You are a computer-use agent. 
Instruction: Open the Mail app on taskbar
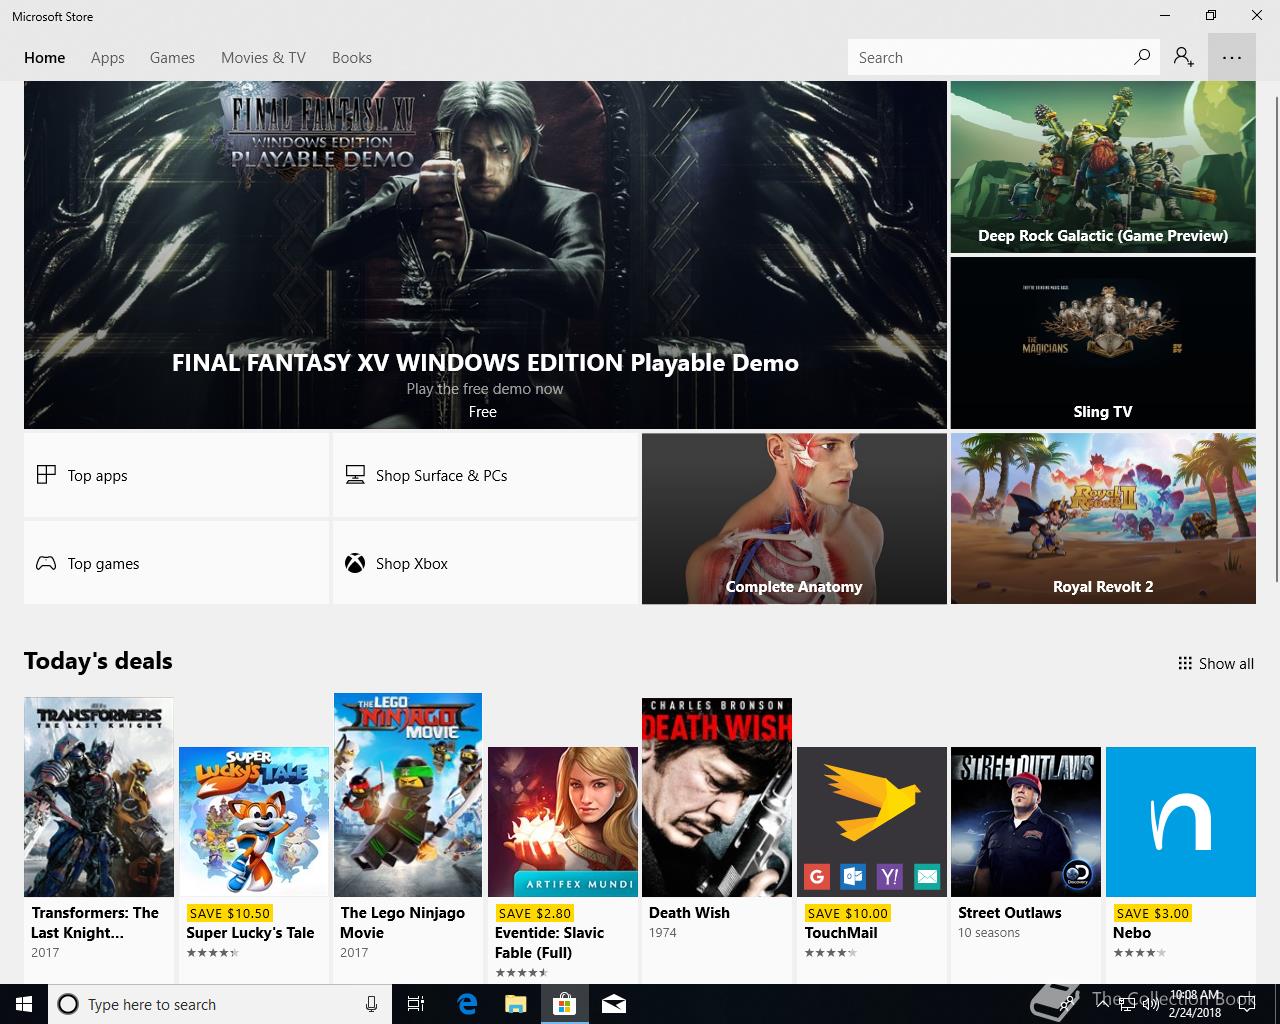point(613,1004)
